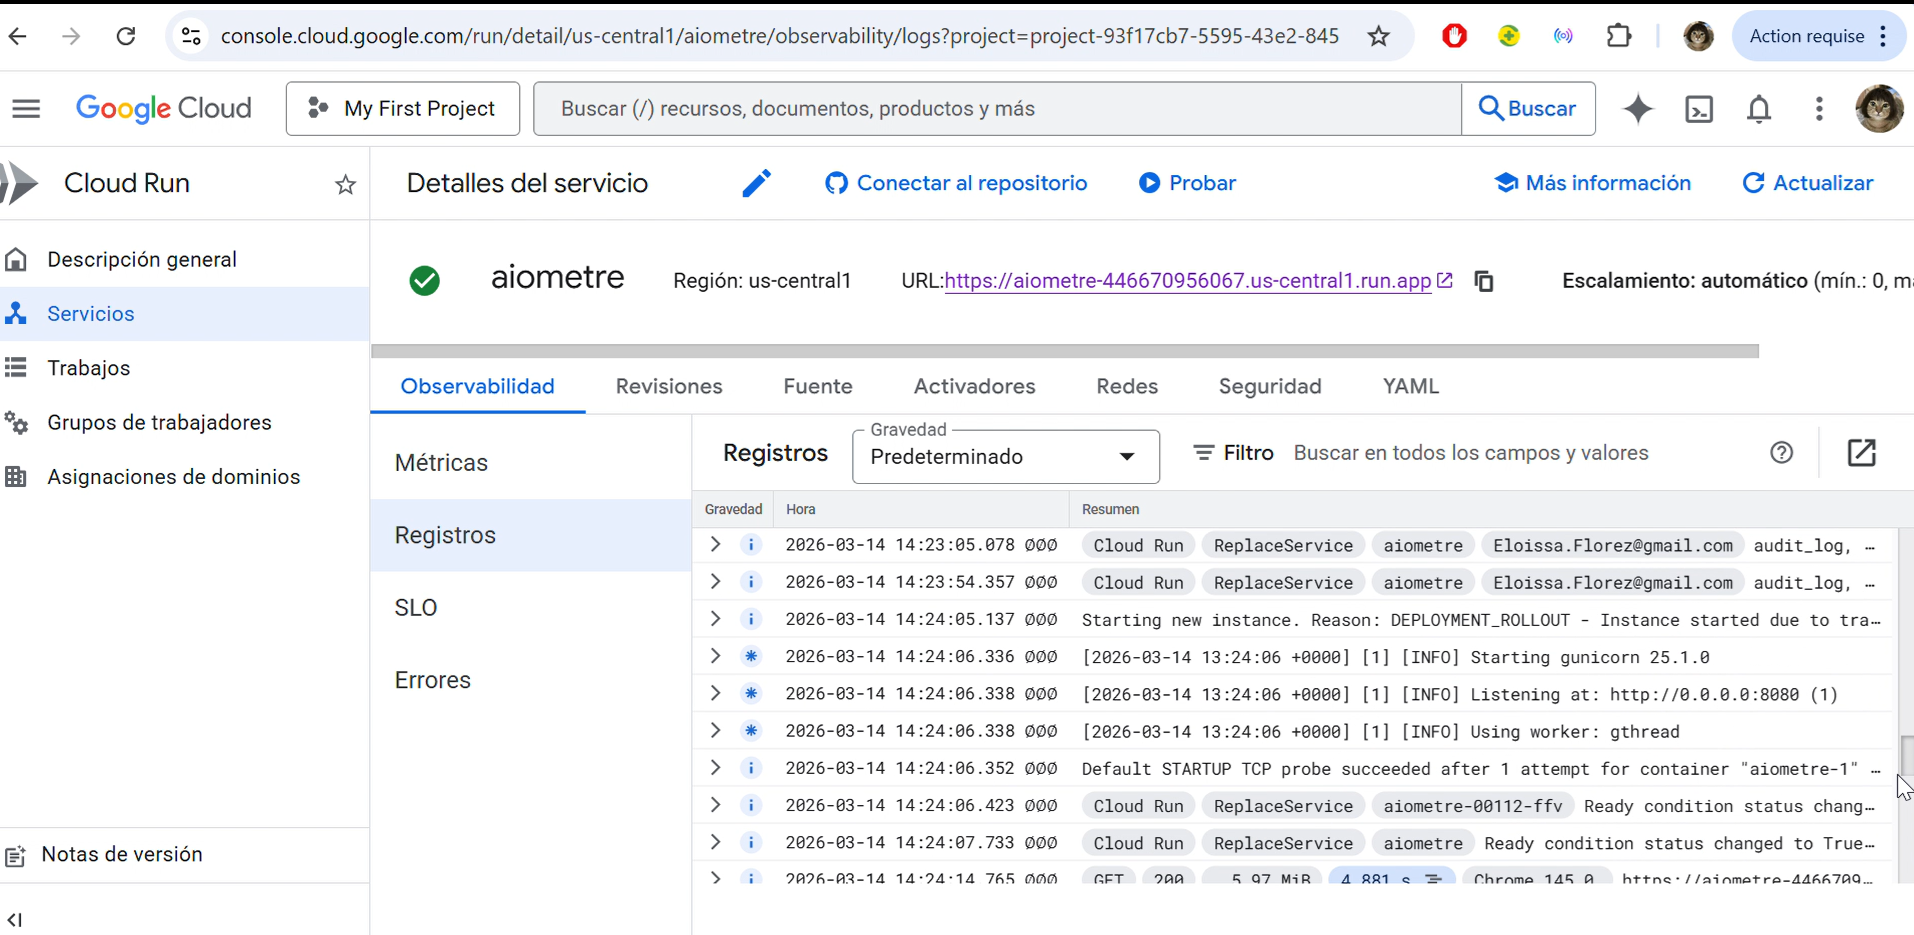
Task: Copy the service URL to clipboard
Action: tap(1484, 281)
